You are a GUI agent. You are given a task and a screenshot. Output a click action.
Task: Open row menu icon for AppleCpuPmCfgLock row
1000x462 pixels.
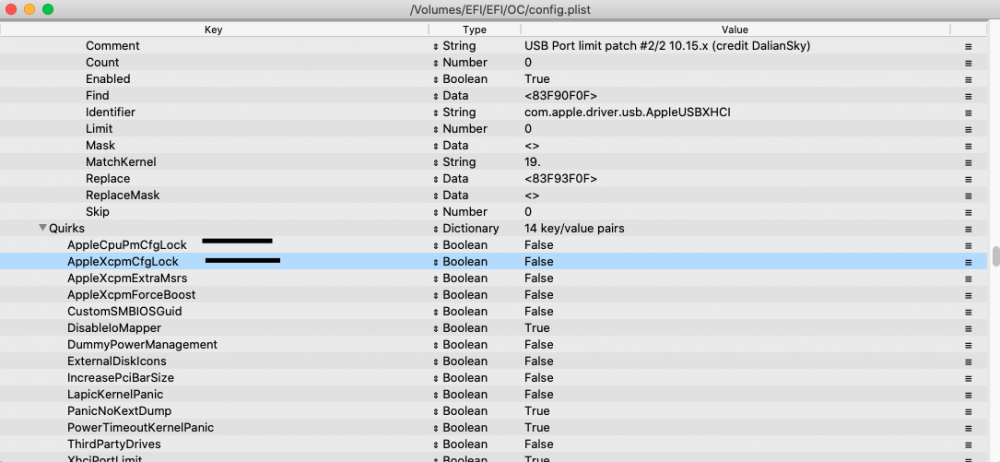pos(968,246)
